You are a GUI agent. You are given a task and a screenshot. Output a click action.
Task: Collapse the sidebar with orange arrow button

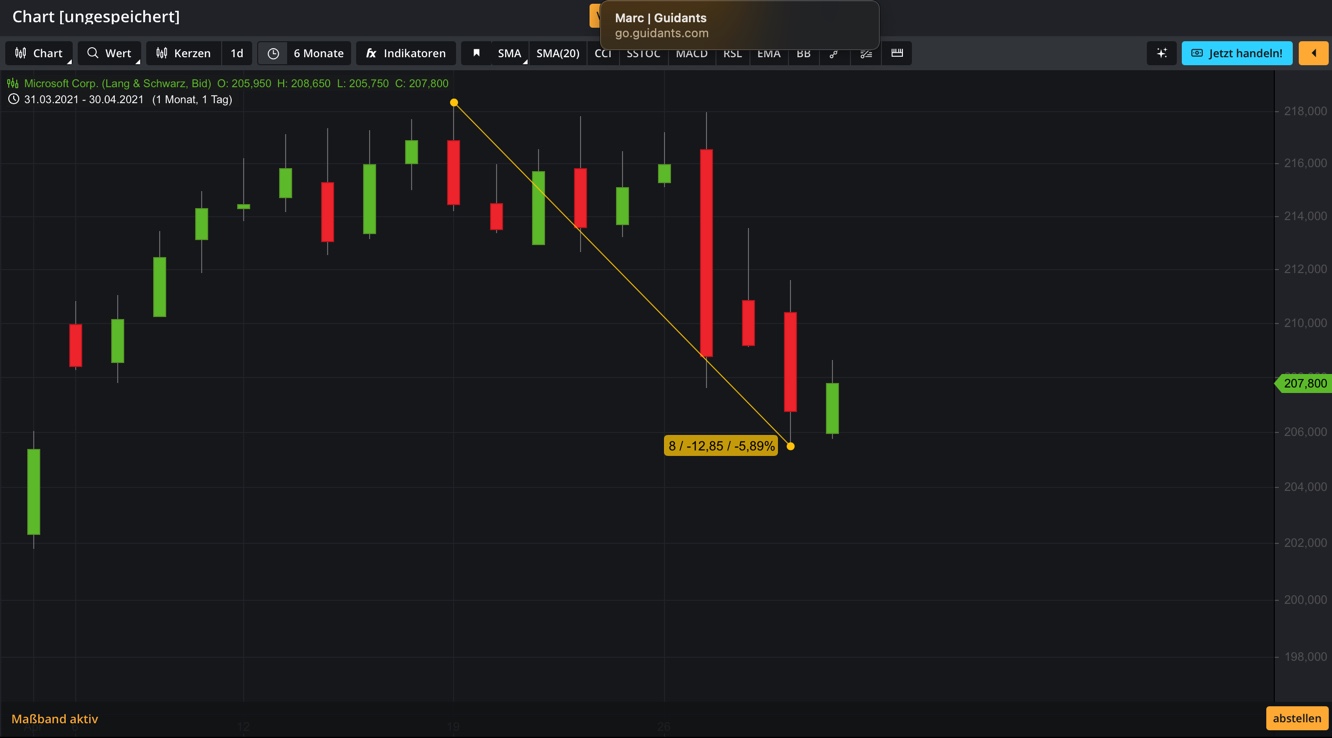pos(1313,53)
